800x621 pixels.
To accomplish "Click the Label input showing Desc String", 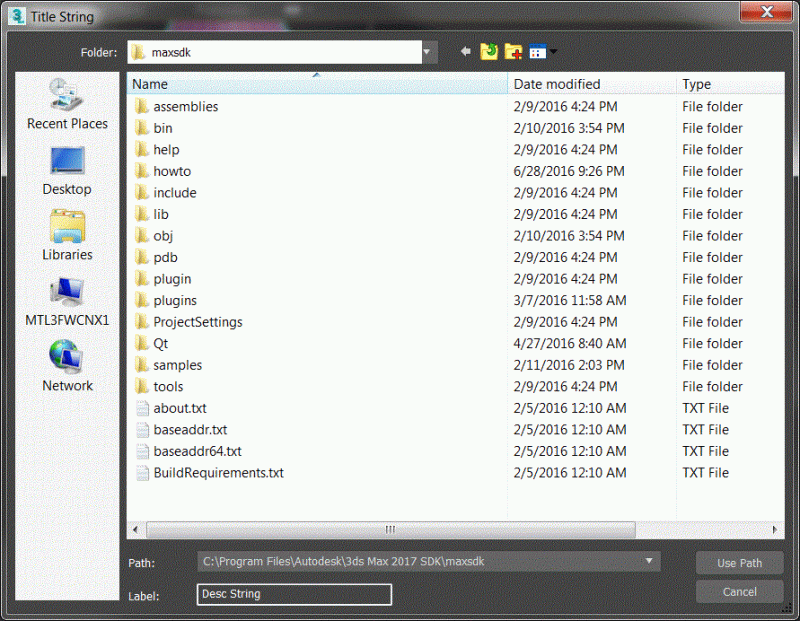I will (294, 594).
